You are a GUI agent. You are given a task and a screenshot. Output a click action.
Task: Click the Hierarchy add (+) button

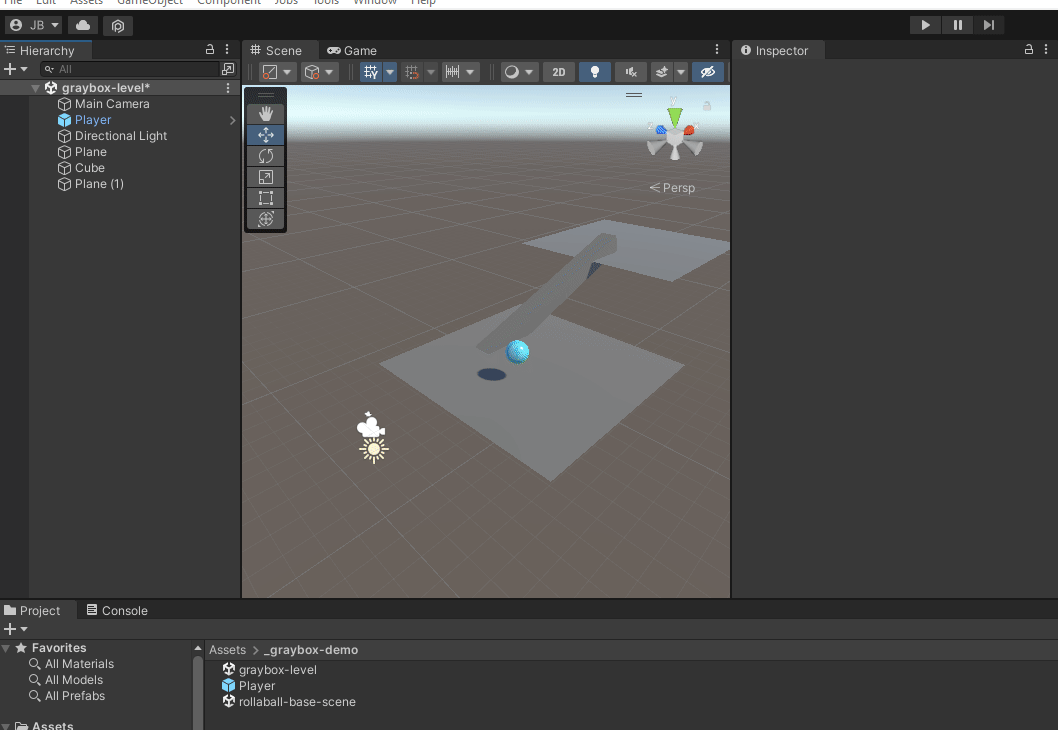[9, 69]
